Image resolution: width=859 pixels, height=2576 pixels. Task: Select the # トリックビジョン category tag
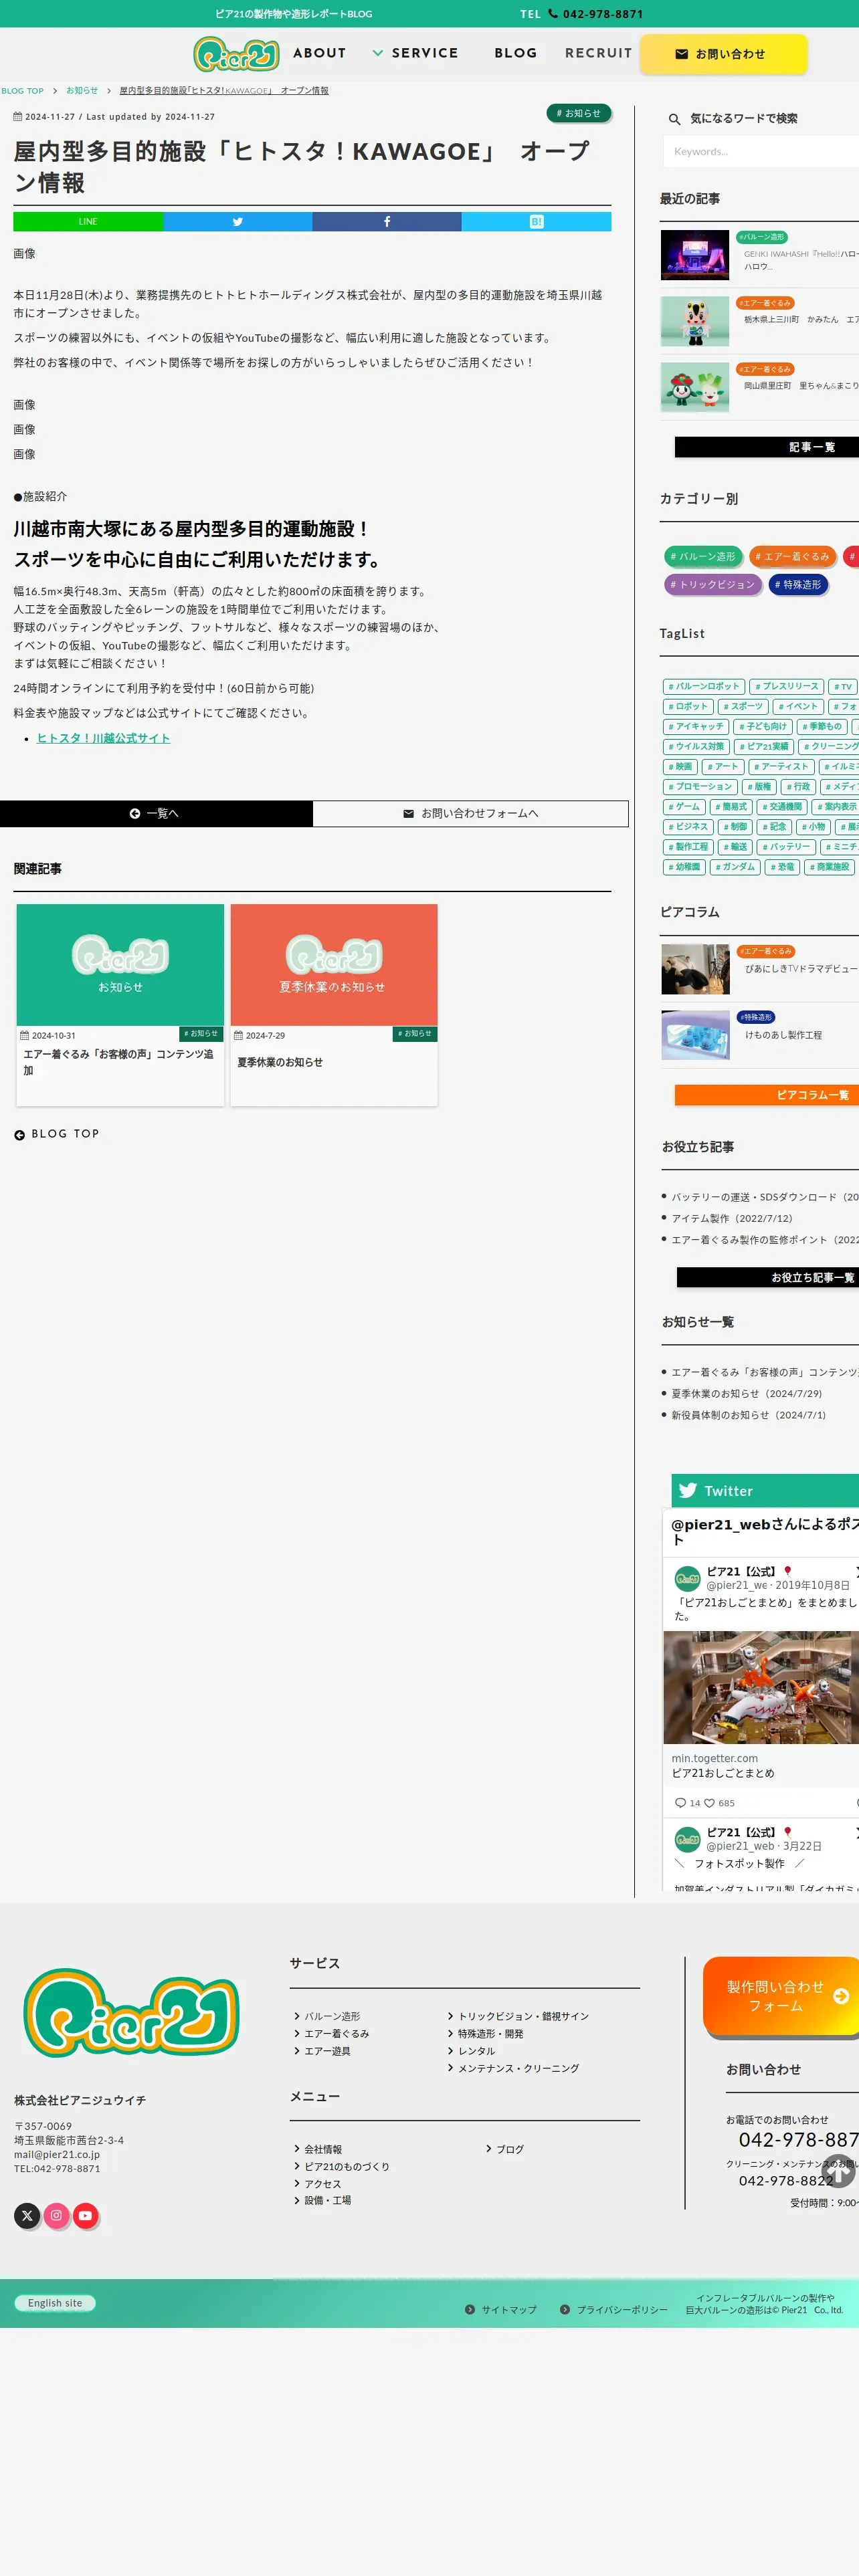click(x=713, y=585)
